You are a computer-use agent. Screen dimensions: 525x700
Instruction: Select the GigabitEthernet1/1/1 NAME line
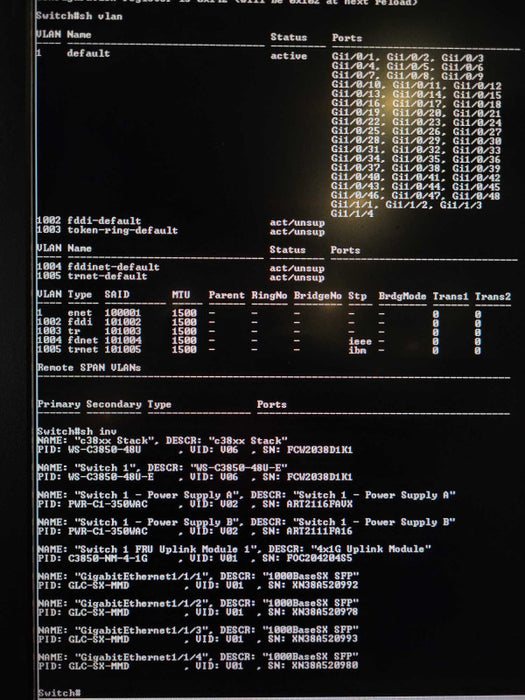coord(198,576)
